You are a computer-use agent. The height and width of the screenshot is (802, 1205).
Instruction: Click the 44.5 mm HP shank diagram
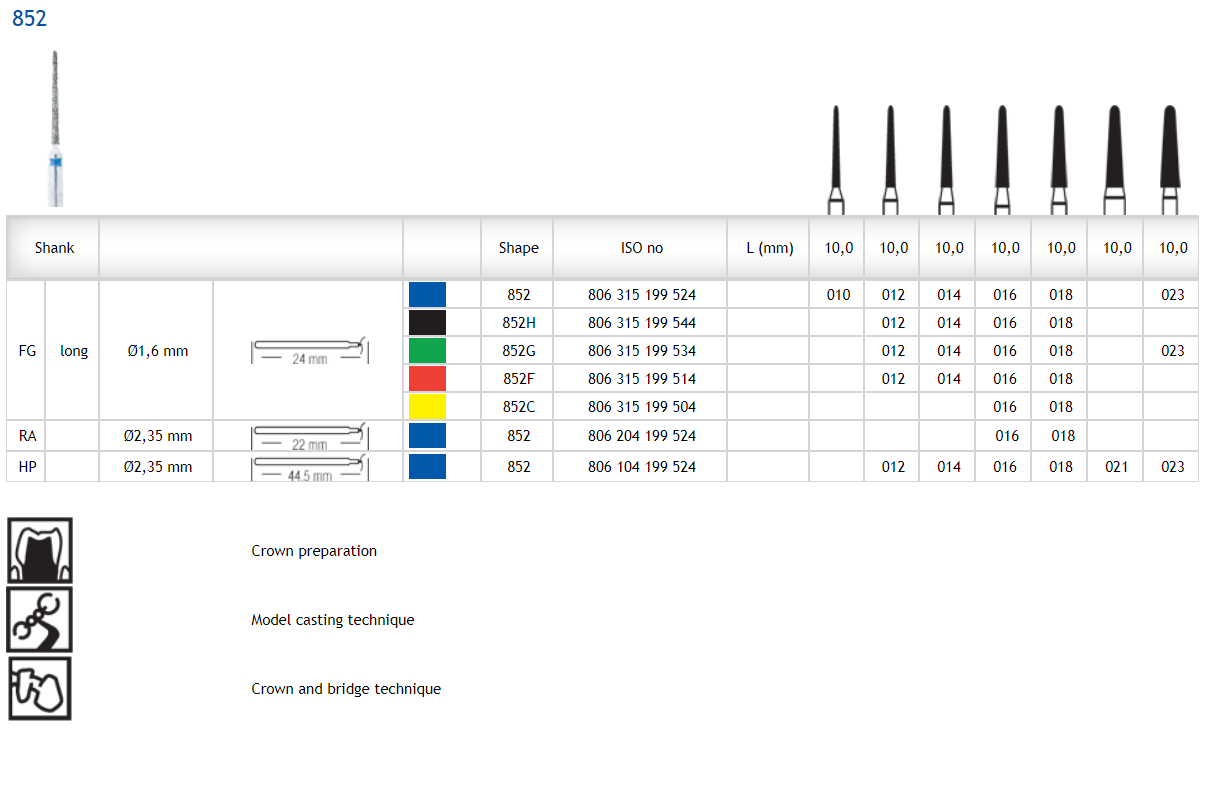(309, 467)
